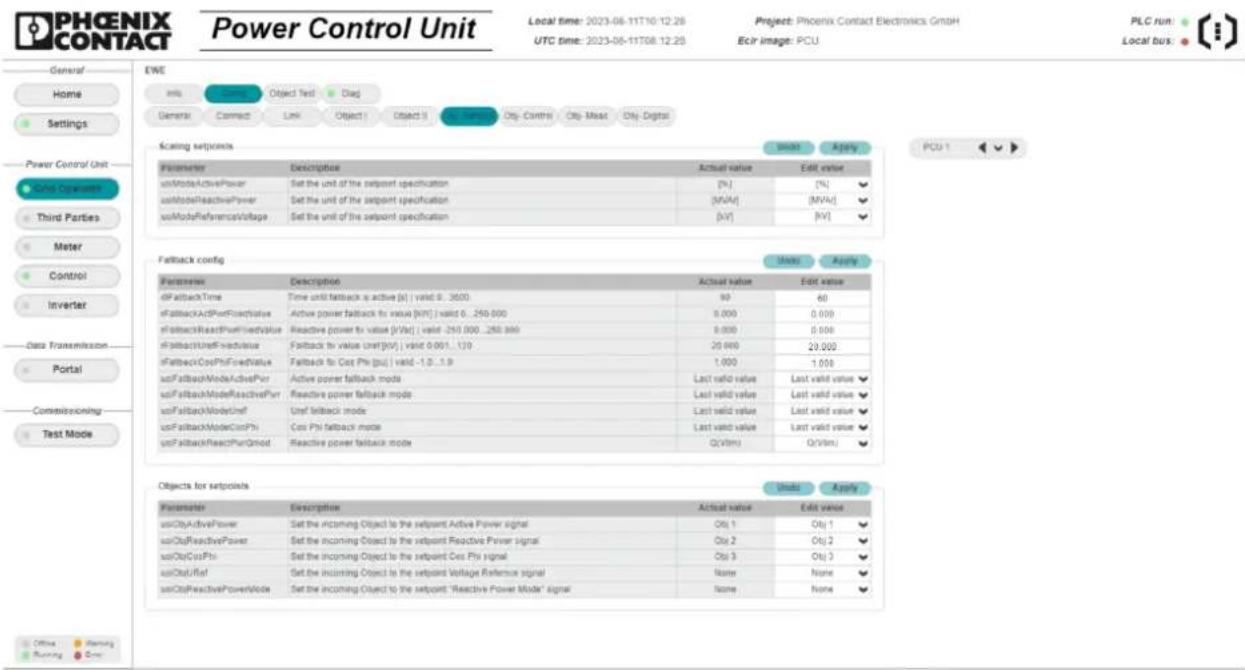Image resolution: width=1245 pixels, height=670 pixels.
Task: Open the Link sub-tab
Action: pos(292,116)
